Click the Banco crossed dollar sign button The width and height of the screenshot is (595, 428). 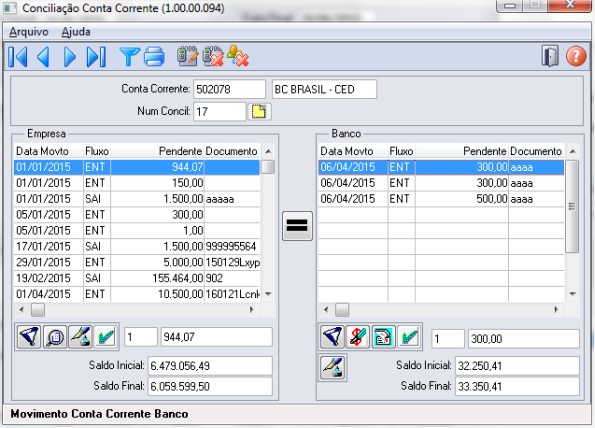click(x=358, y=337)
